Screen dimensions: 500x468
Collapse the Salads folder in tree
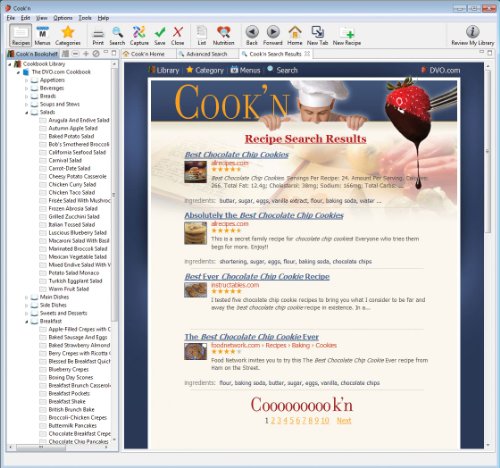click(x=27, y=113)
